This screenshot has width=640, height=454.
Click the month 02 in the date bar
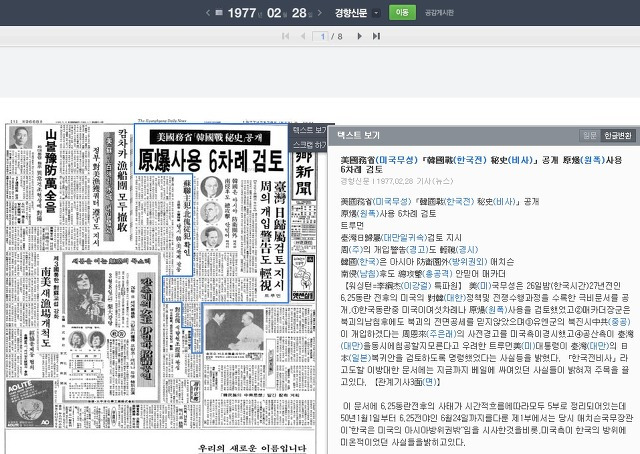pyautogui.click(x=274, y=13)
